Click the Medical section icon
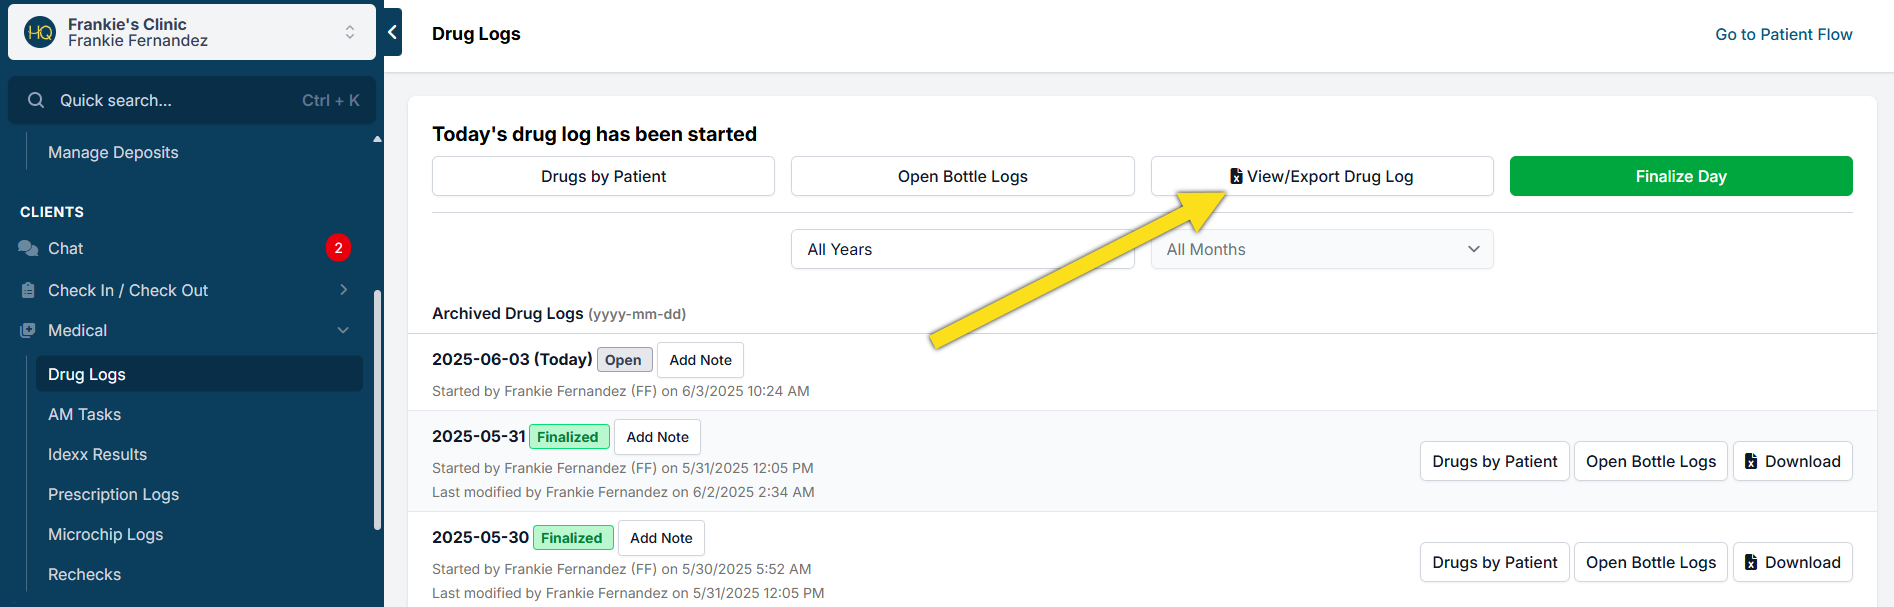The image size is (1894, 607). (x=28, y=330)
